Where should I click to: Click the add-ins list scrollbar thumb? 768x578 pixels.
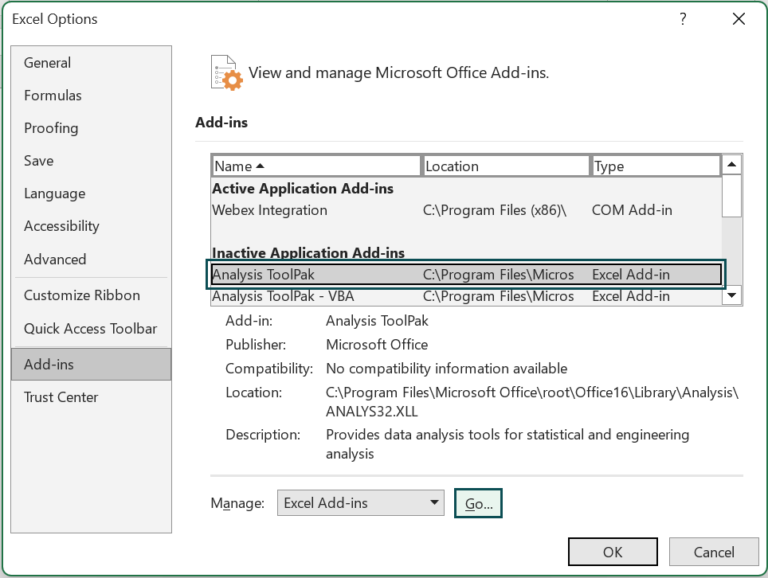[732, 195]
